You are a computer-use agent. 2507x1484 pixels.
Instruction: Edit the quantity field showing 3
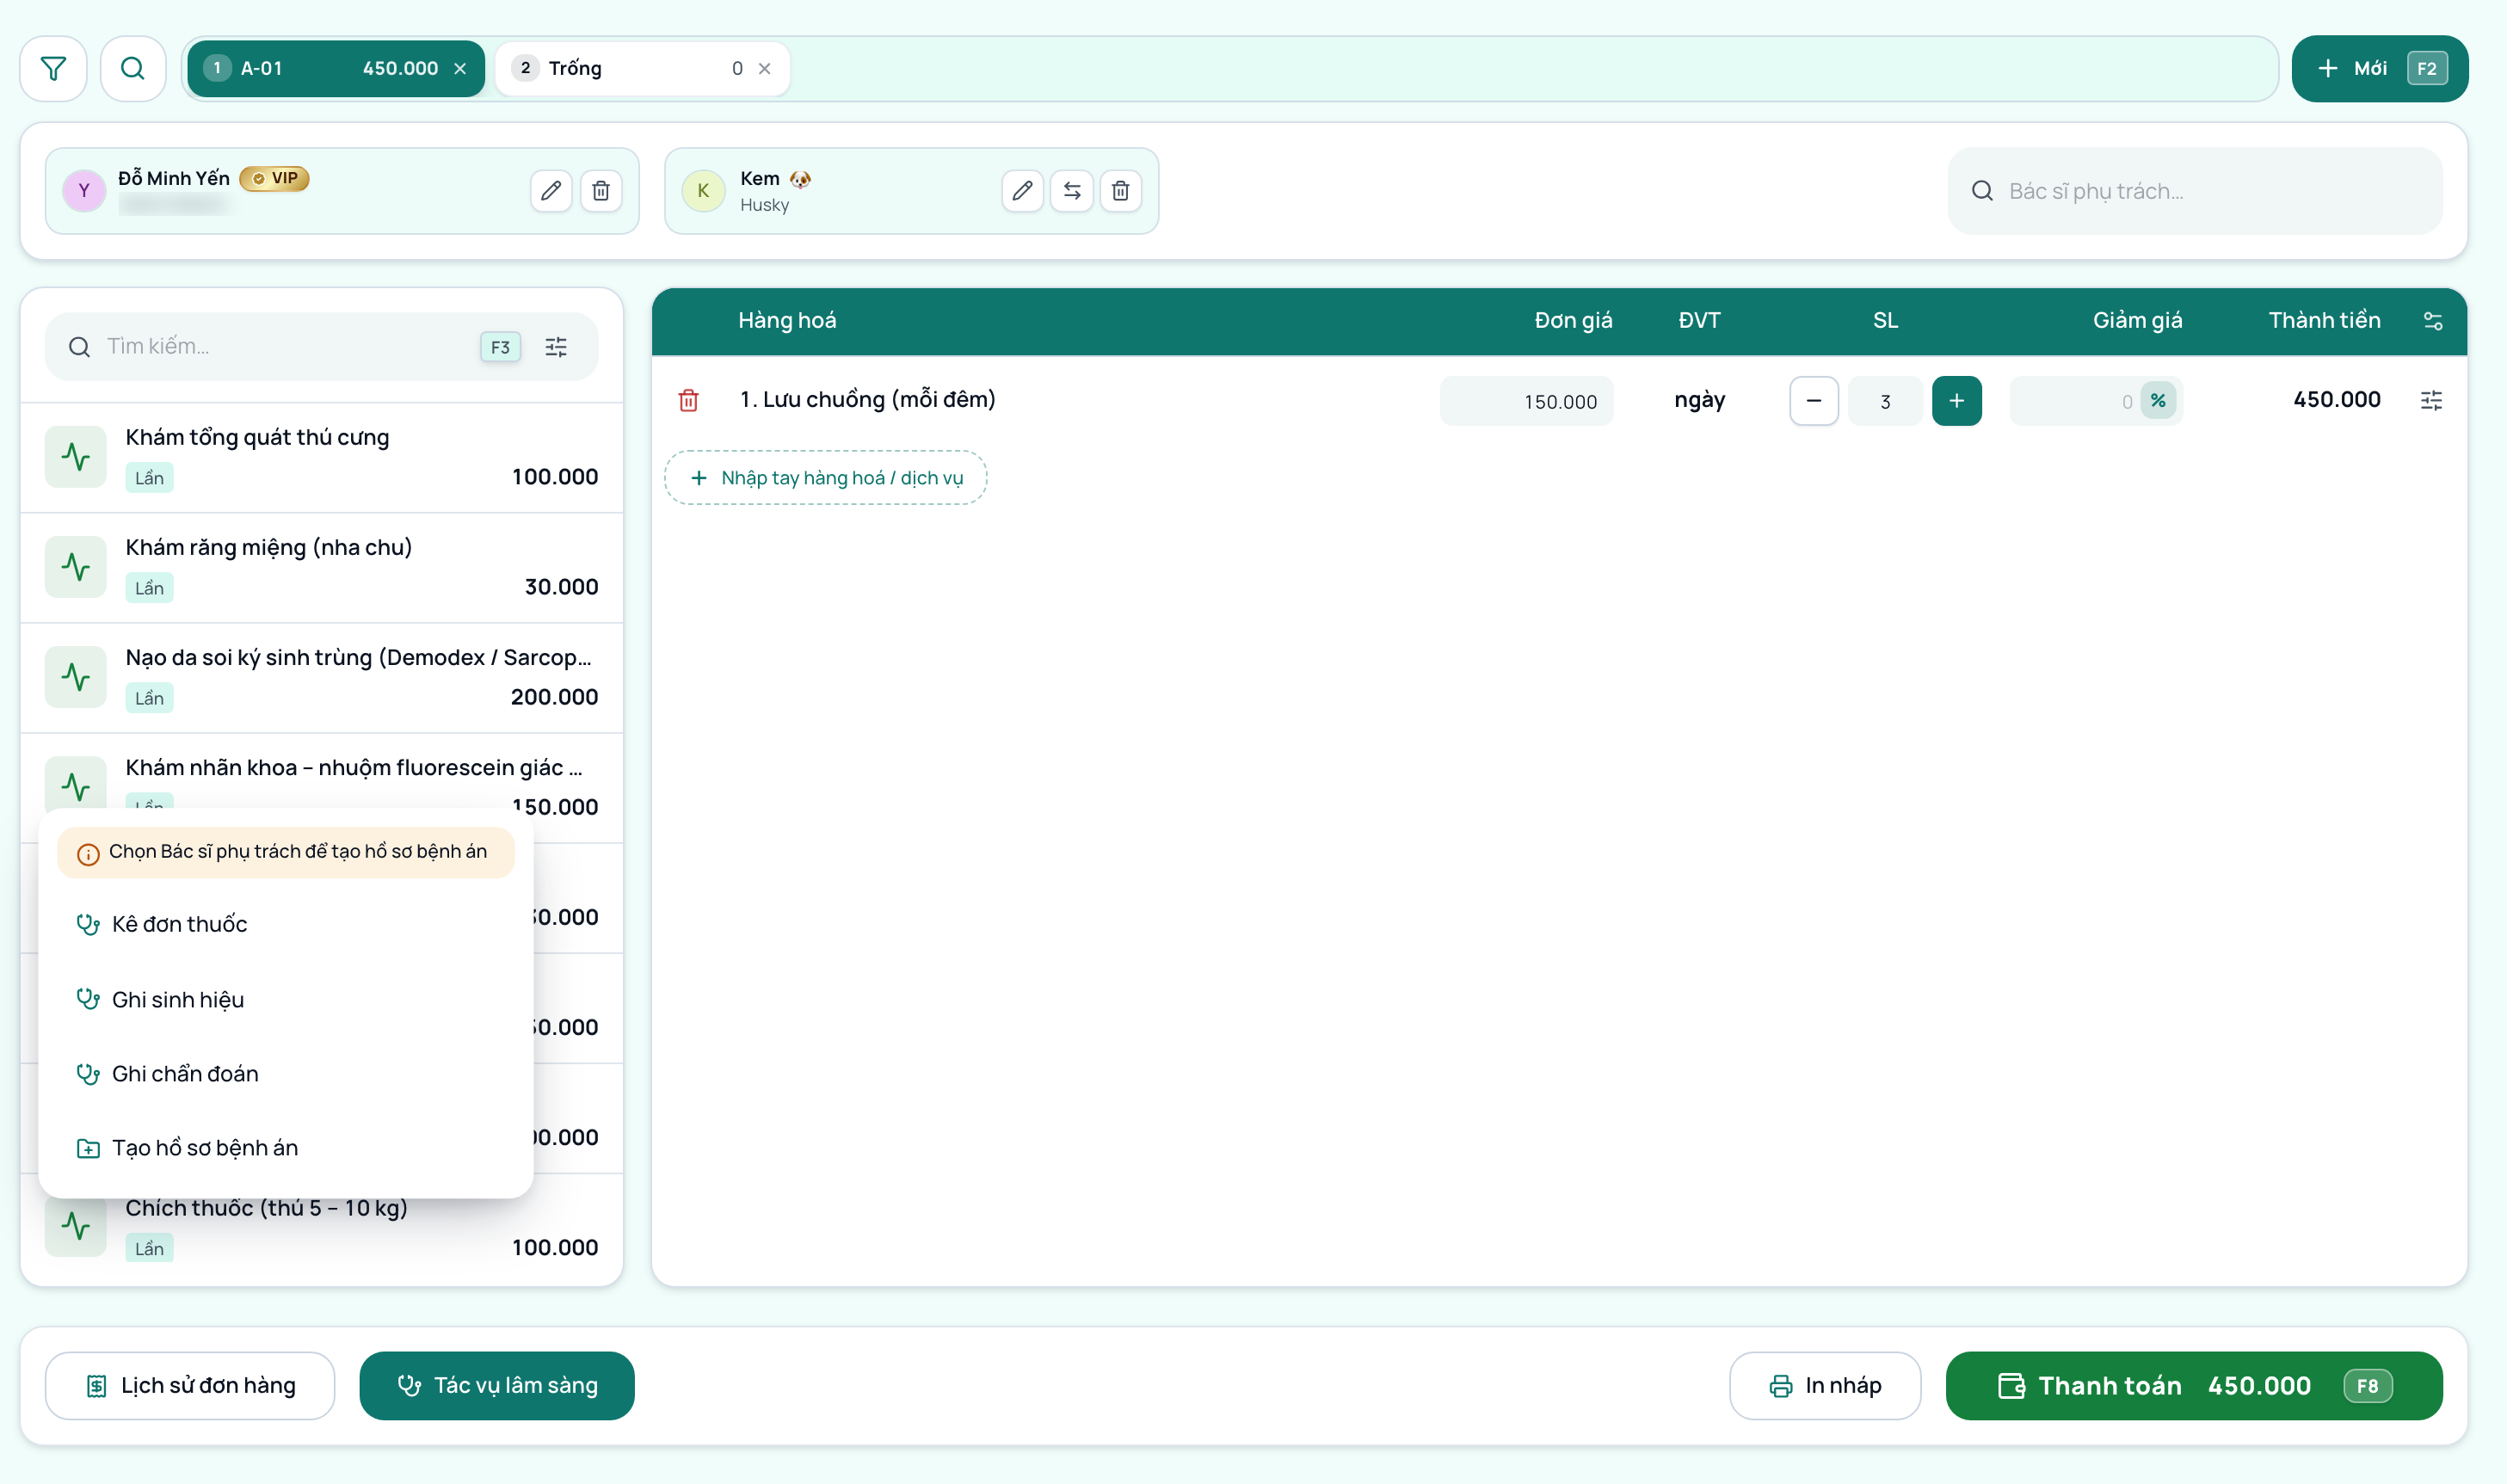pyautogui.click(x=1885, y=401)
